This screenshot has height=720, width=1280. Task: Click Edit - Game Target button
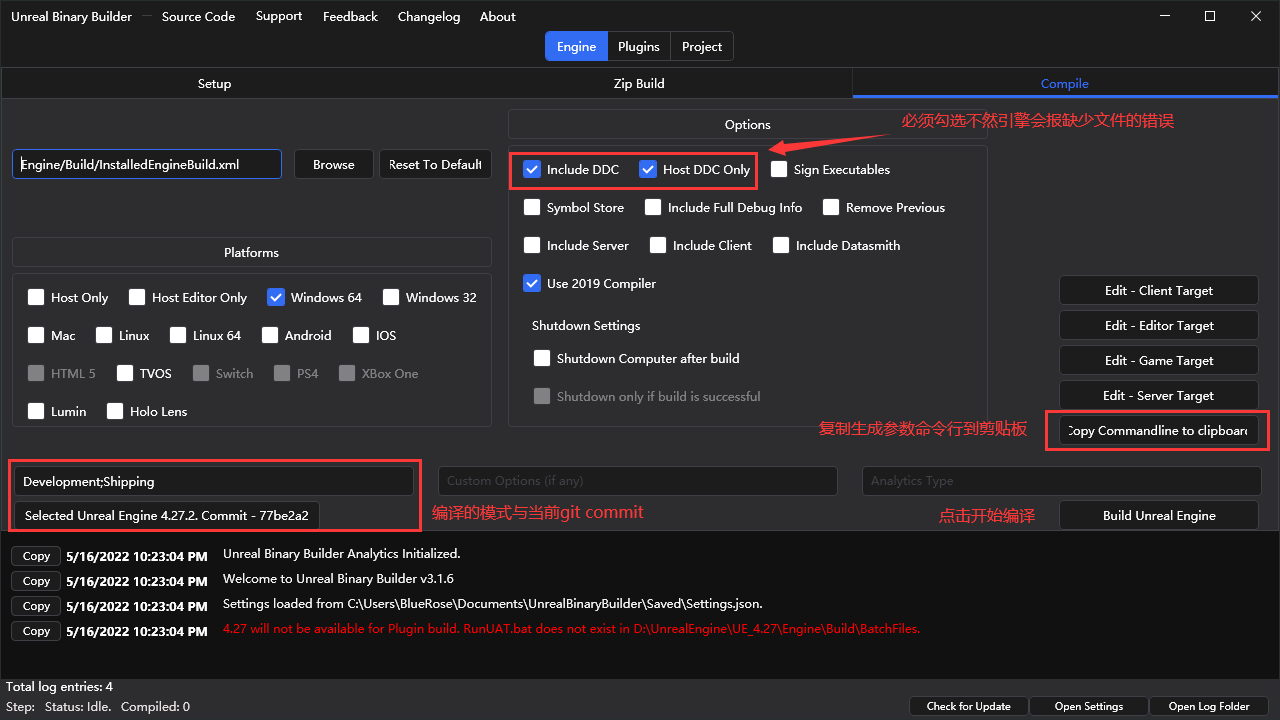pos(1159,360)
